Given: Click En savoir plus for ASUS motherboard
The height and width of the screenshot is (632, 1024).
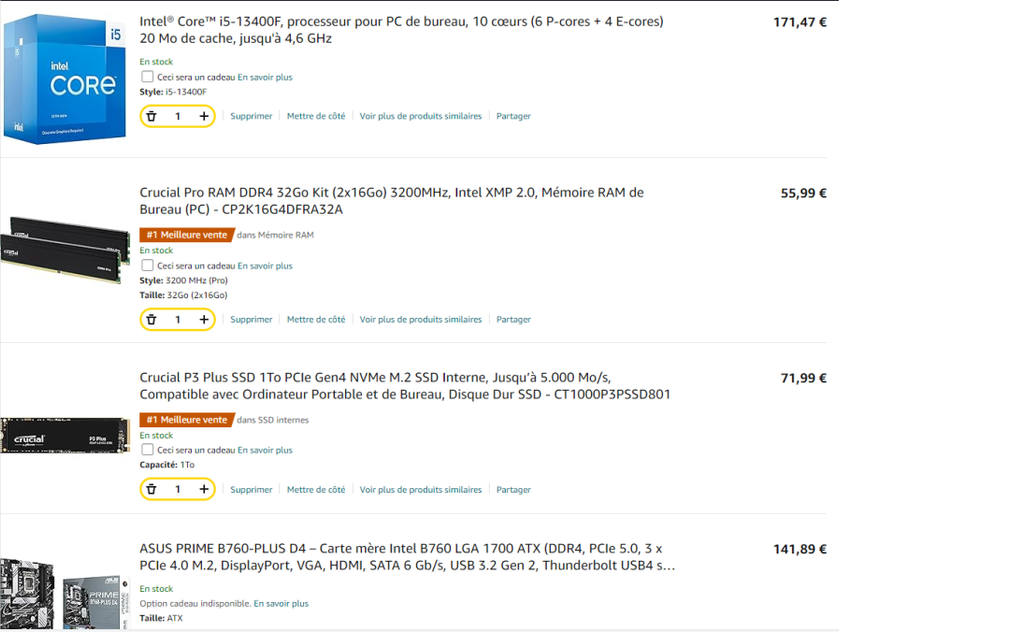Looking at the screenshot, I should 281,604.
